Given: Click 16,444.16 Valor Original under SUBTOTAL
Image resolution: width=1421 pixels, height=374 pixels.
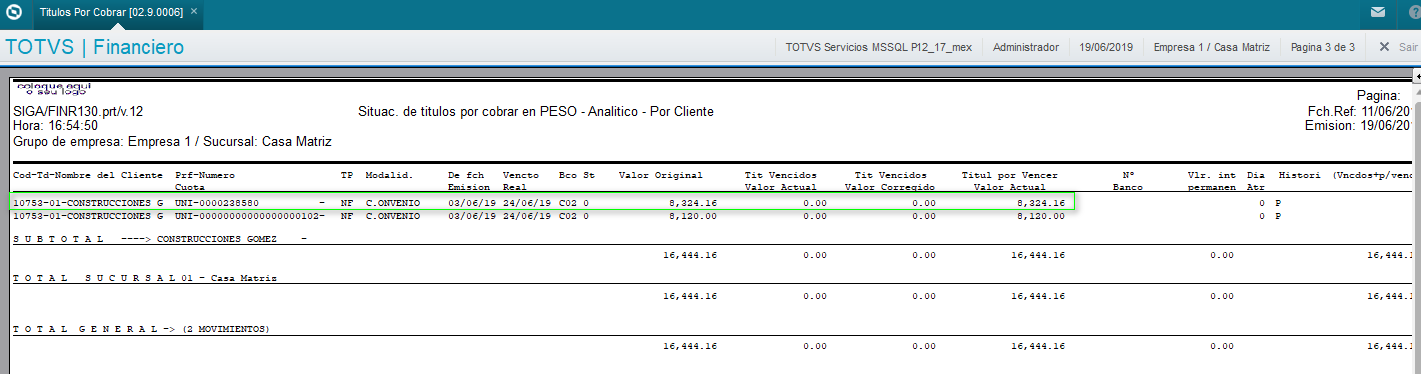Looking at the screenshot, I should [689, 256].
